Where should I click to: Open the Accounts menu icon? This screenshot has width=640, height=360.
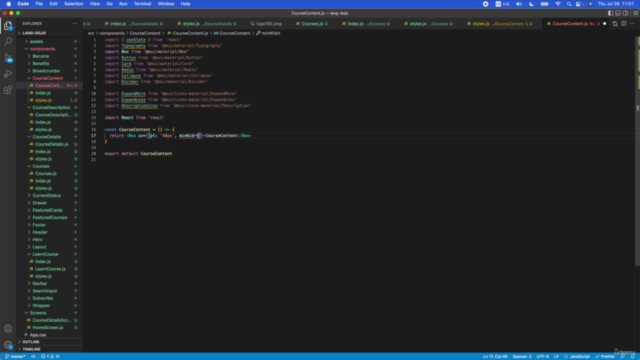8,329
